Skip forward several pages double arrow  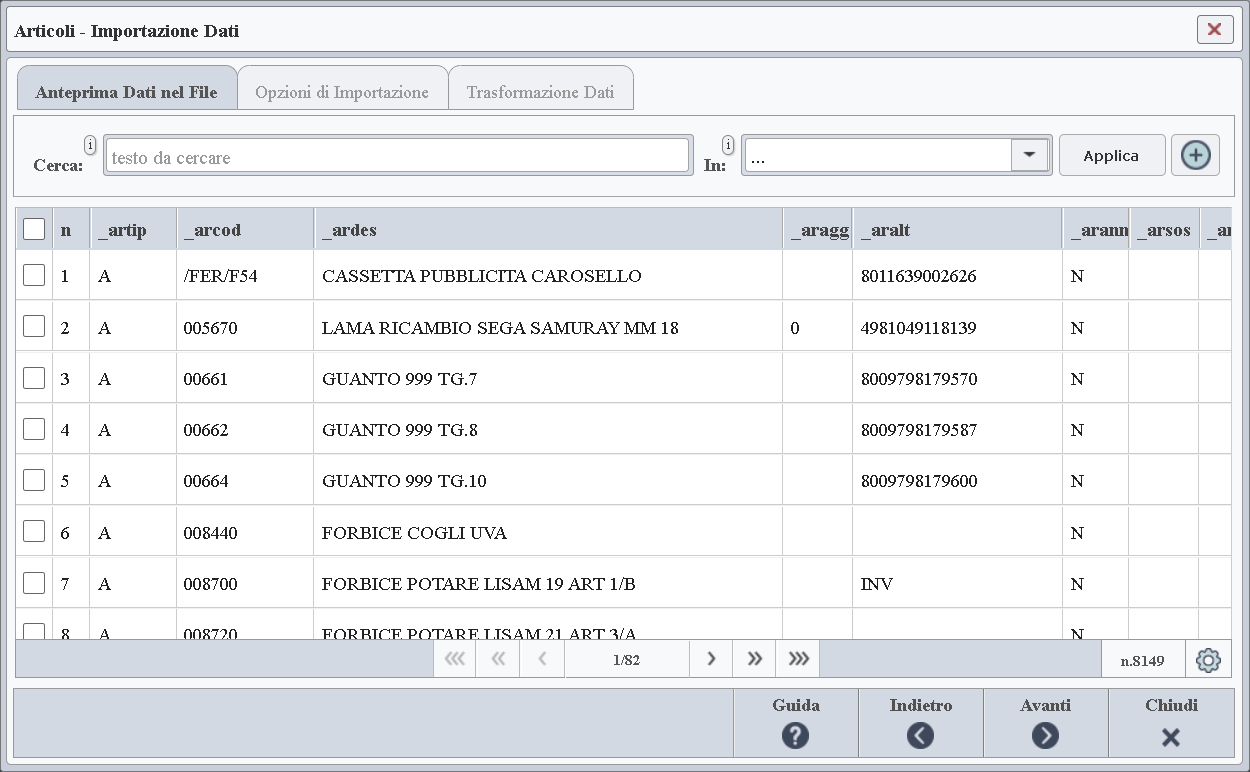click(x=755, y=659)
